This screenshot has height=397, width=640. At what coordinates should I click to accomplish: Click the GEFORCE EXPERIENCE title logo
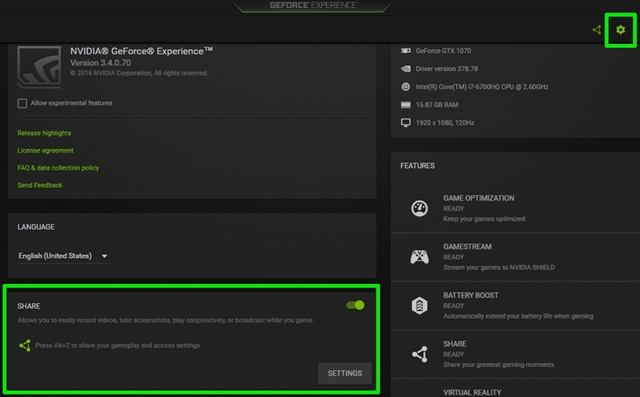(x=313, y=5)
